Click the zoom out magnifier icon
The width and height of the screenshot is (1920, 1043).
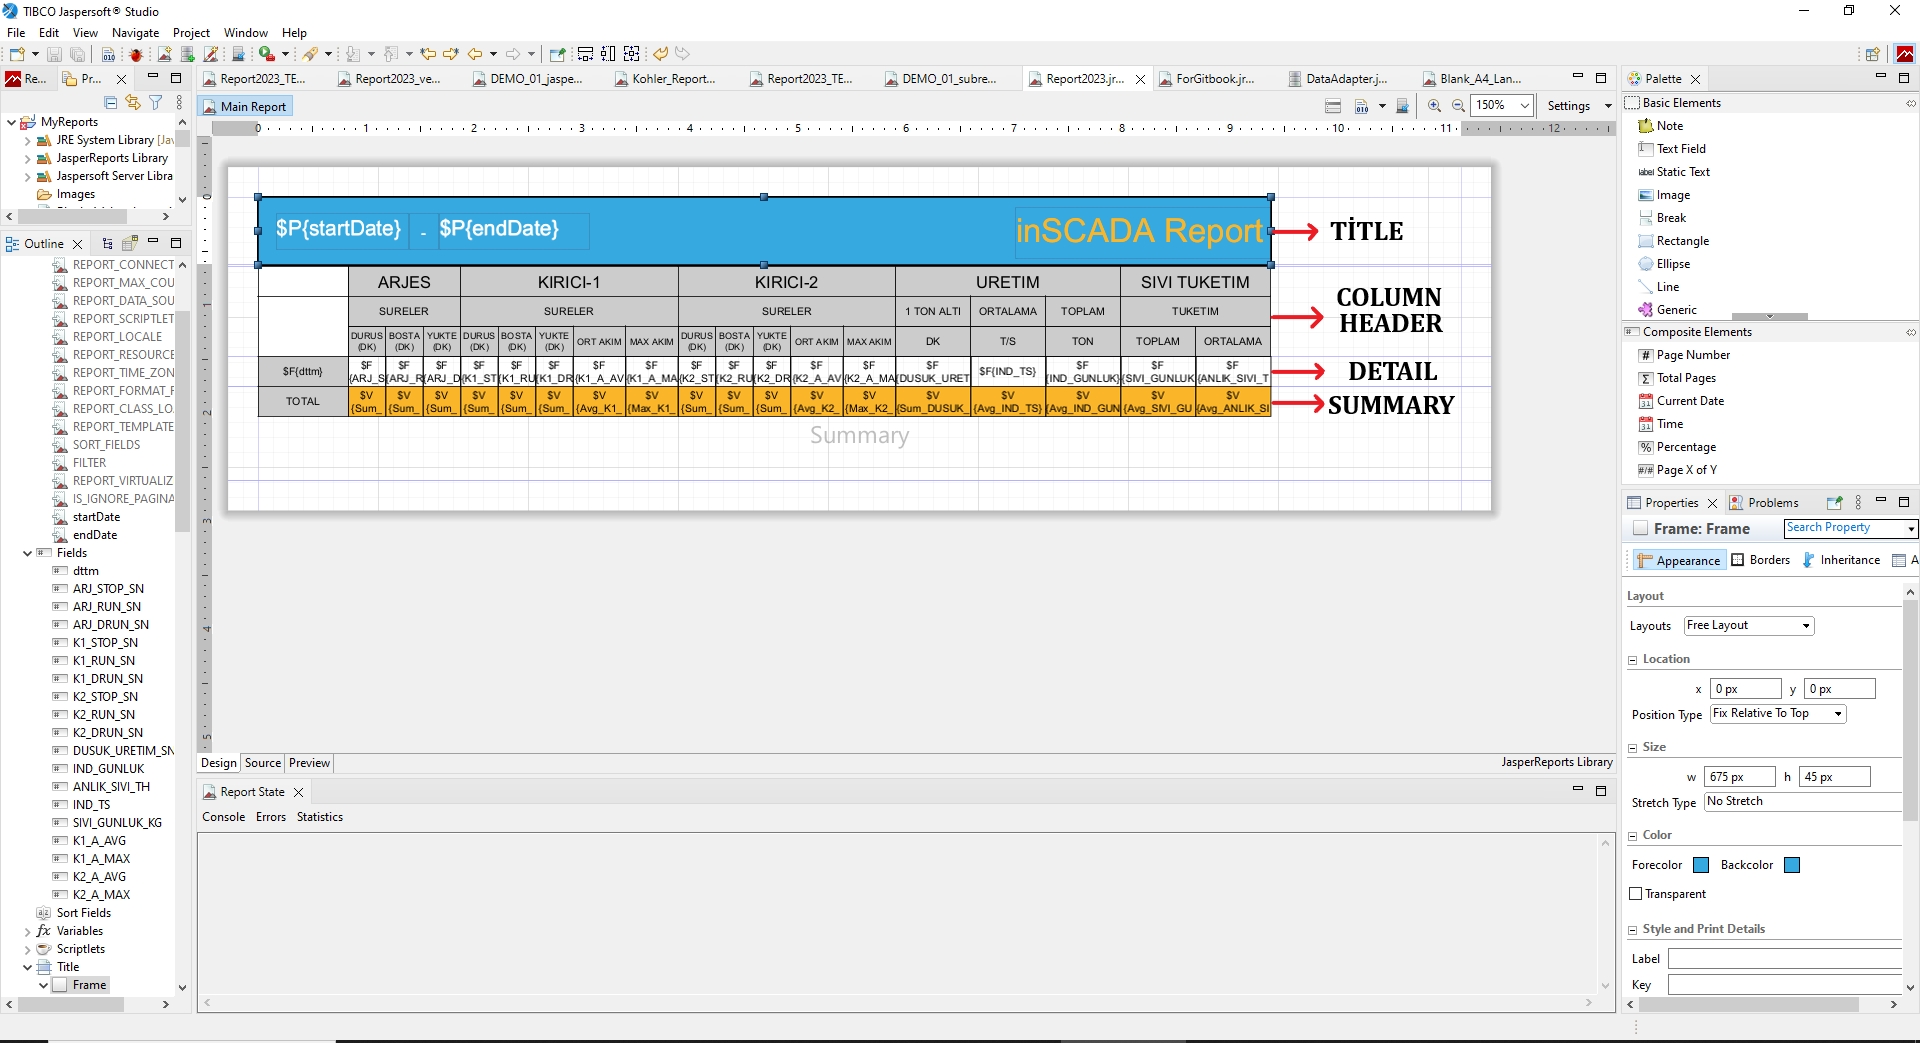click(1458, 106)
